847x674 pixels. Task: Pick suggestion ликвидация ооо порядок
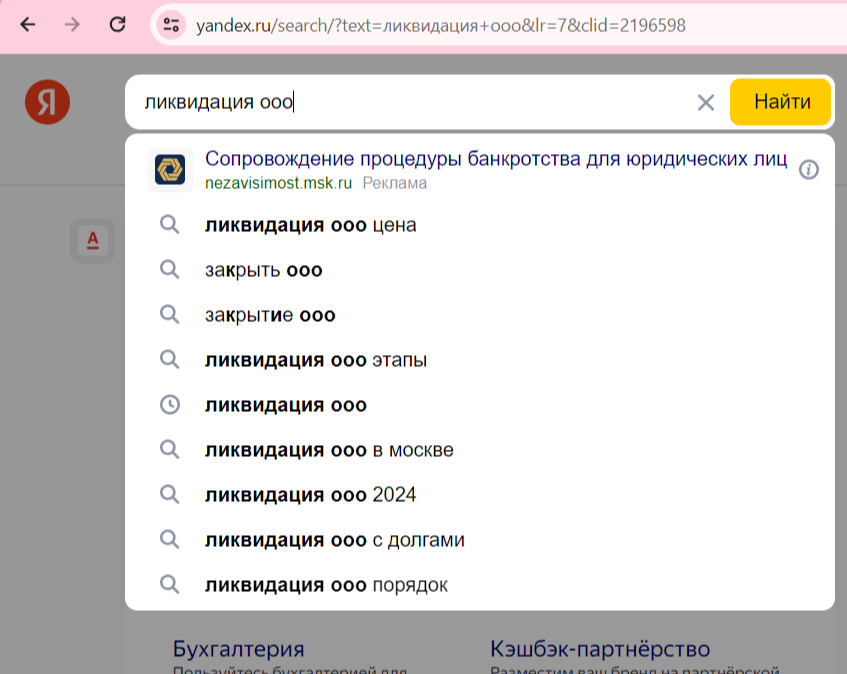click(326, 585)
